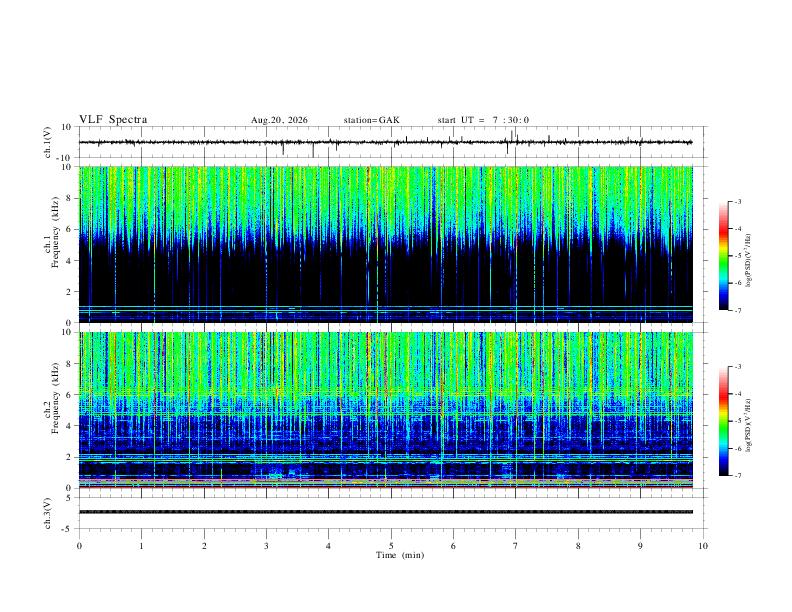Viewport: 792px width, 612px height.
Task: Click the ch.3(V) axis label
Action: (x=48, y=514)
